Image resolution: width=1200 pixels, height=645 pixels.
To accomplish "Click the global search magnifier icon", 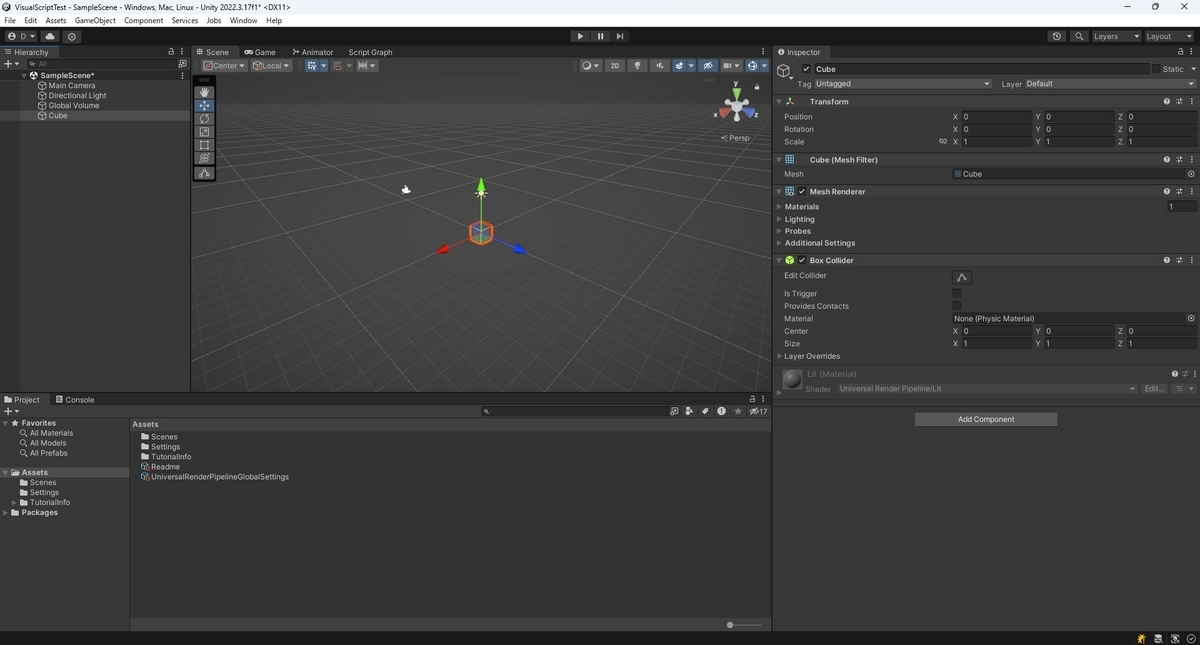I will [1079, 36].
